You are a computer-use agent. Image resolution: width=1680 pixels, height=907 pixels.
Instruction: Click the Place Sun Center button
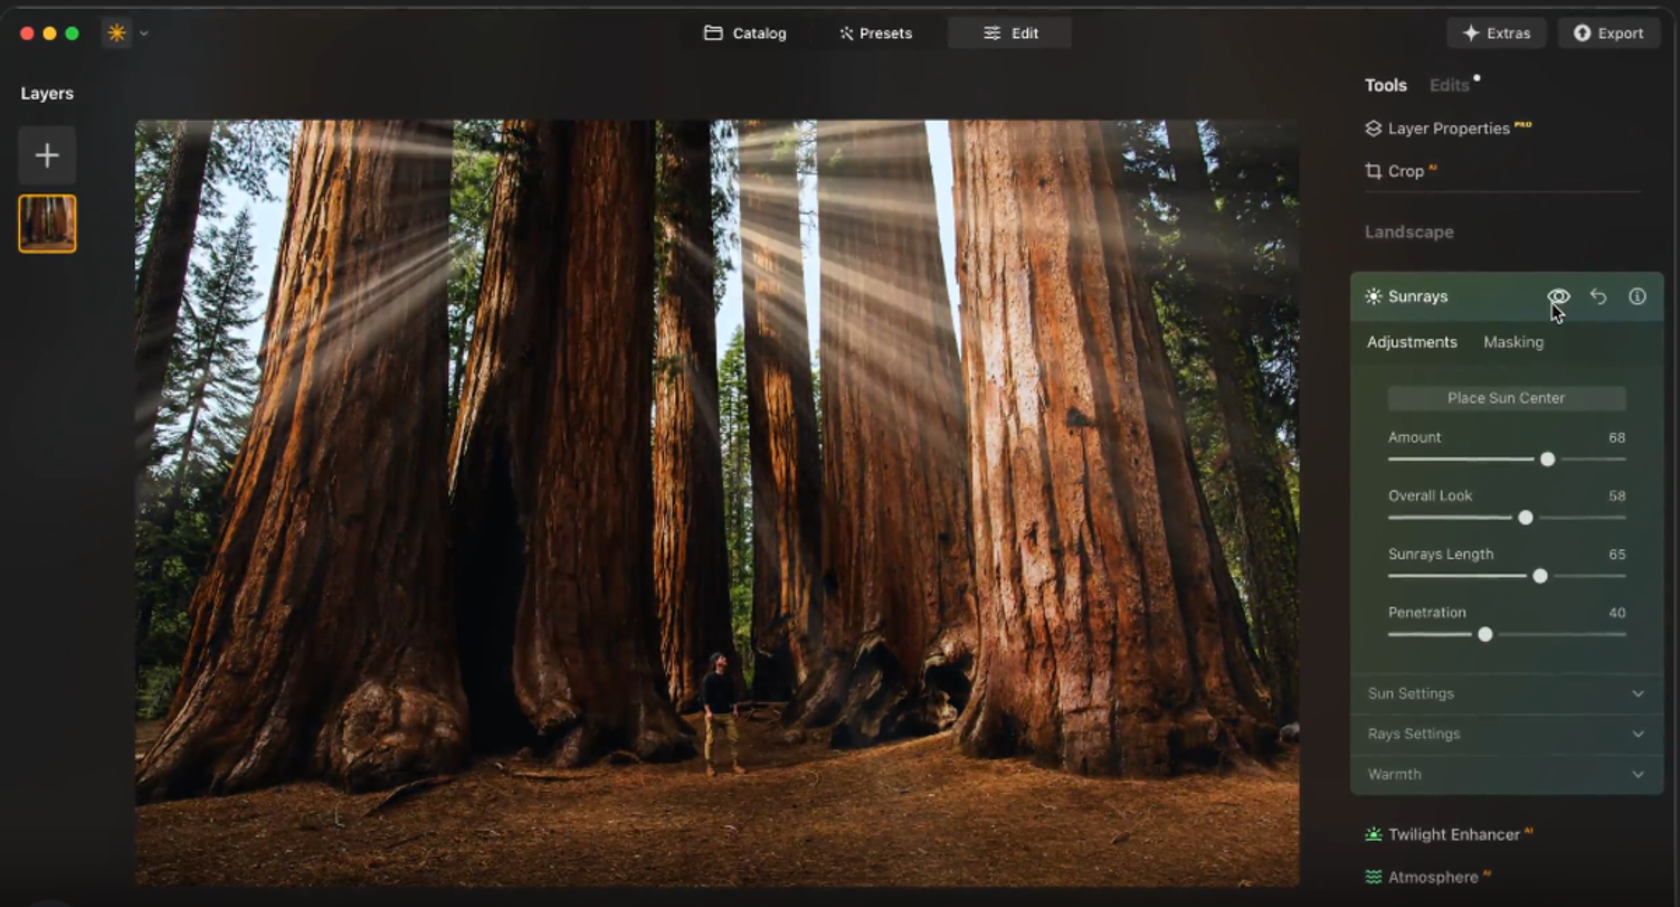click(1506, 397)
